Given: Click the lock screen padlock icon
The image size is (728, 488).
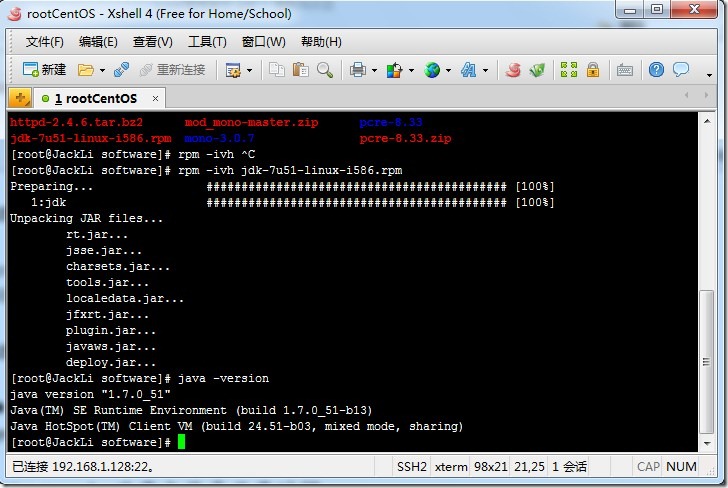Looking at the screenshot, I should coord(593,70).
